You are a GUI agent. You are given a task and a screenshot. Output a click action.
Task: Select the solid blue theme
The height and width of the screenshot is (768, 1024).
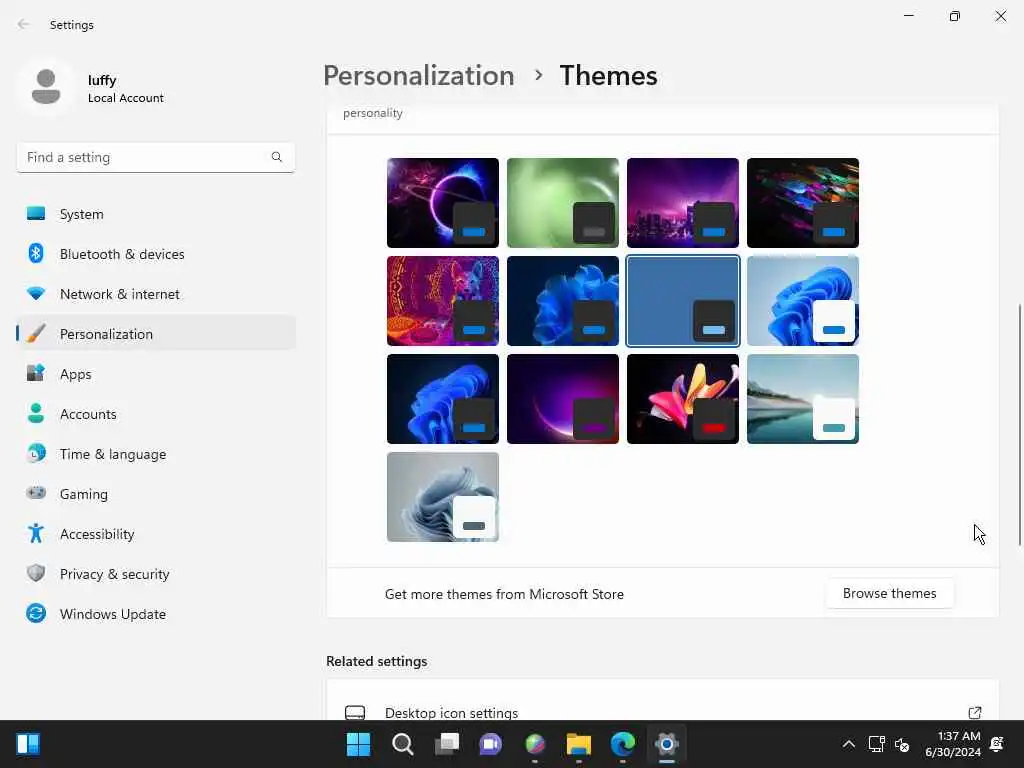[x=682, y=300]
